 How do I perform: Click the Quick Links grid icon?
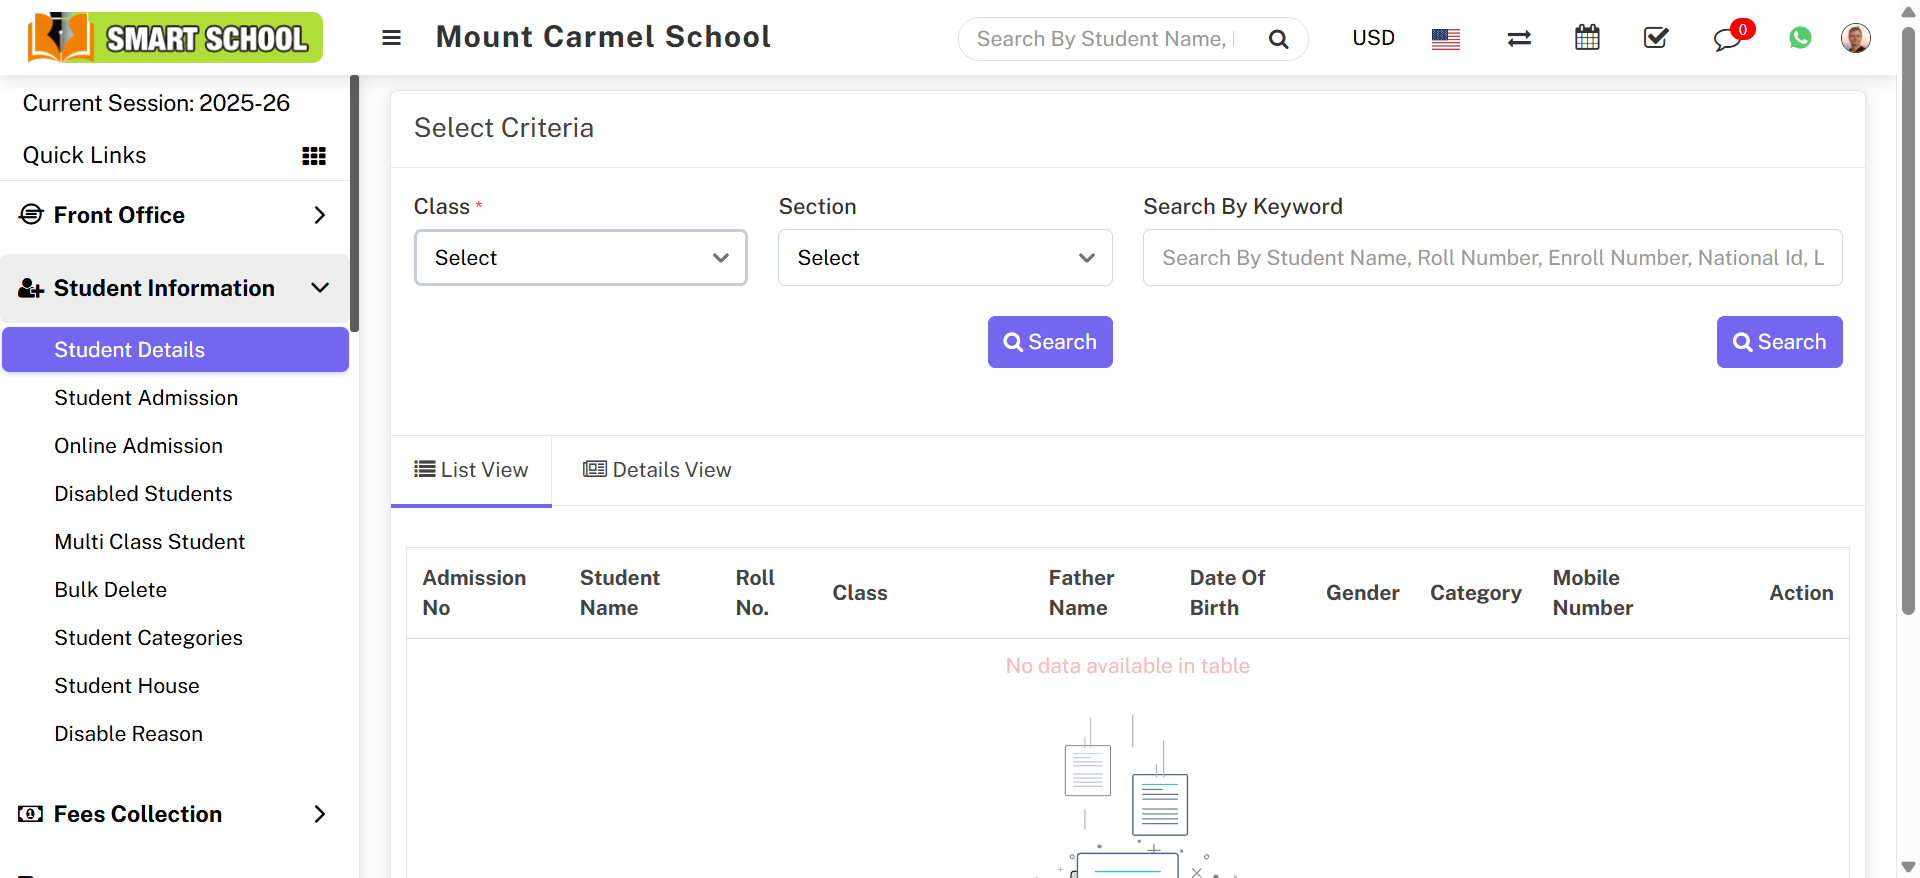coord(314,156)
